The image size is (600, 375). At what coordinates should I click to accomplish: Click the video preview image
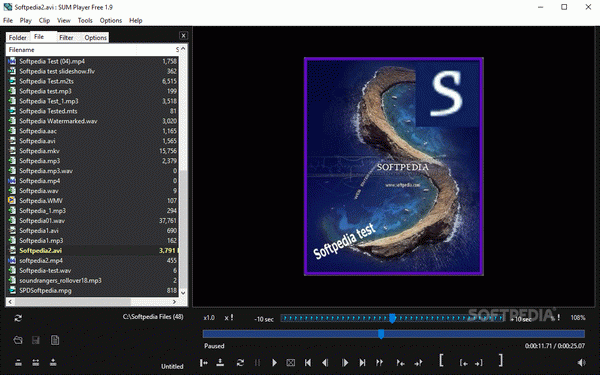[394, 166]
